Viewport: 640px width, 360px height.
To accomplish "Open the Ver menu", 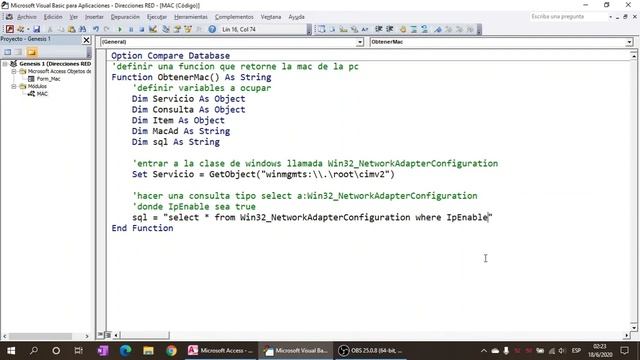I will point(73,17).
